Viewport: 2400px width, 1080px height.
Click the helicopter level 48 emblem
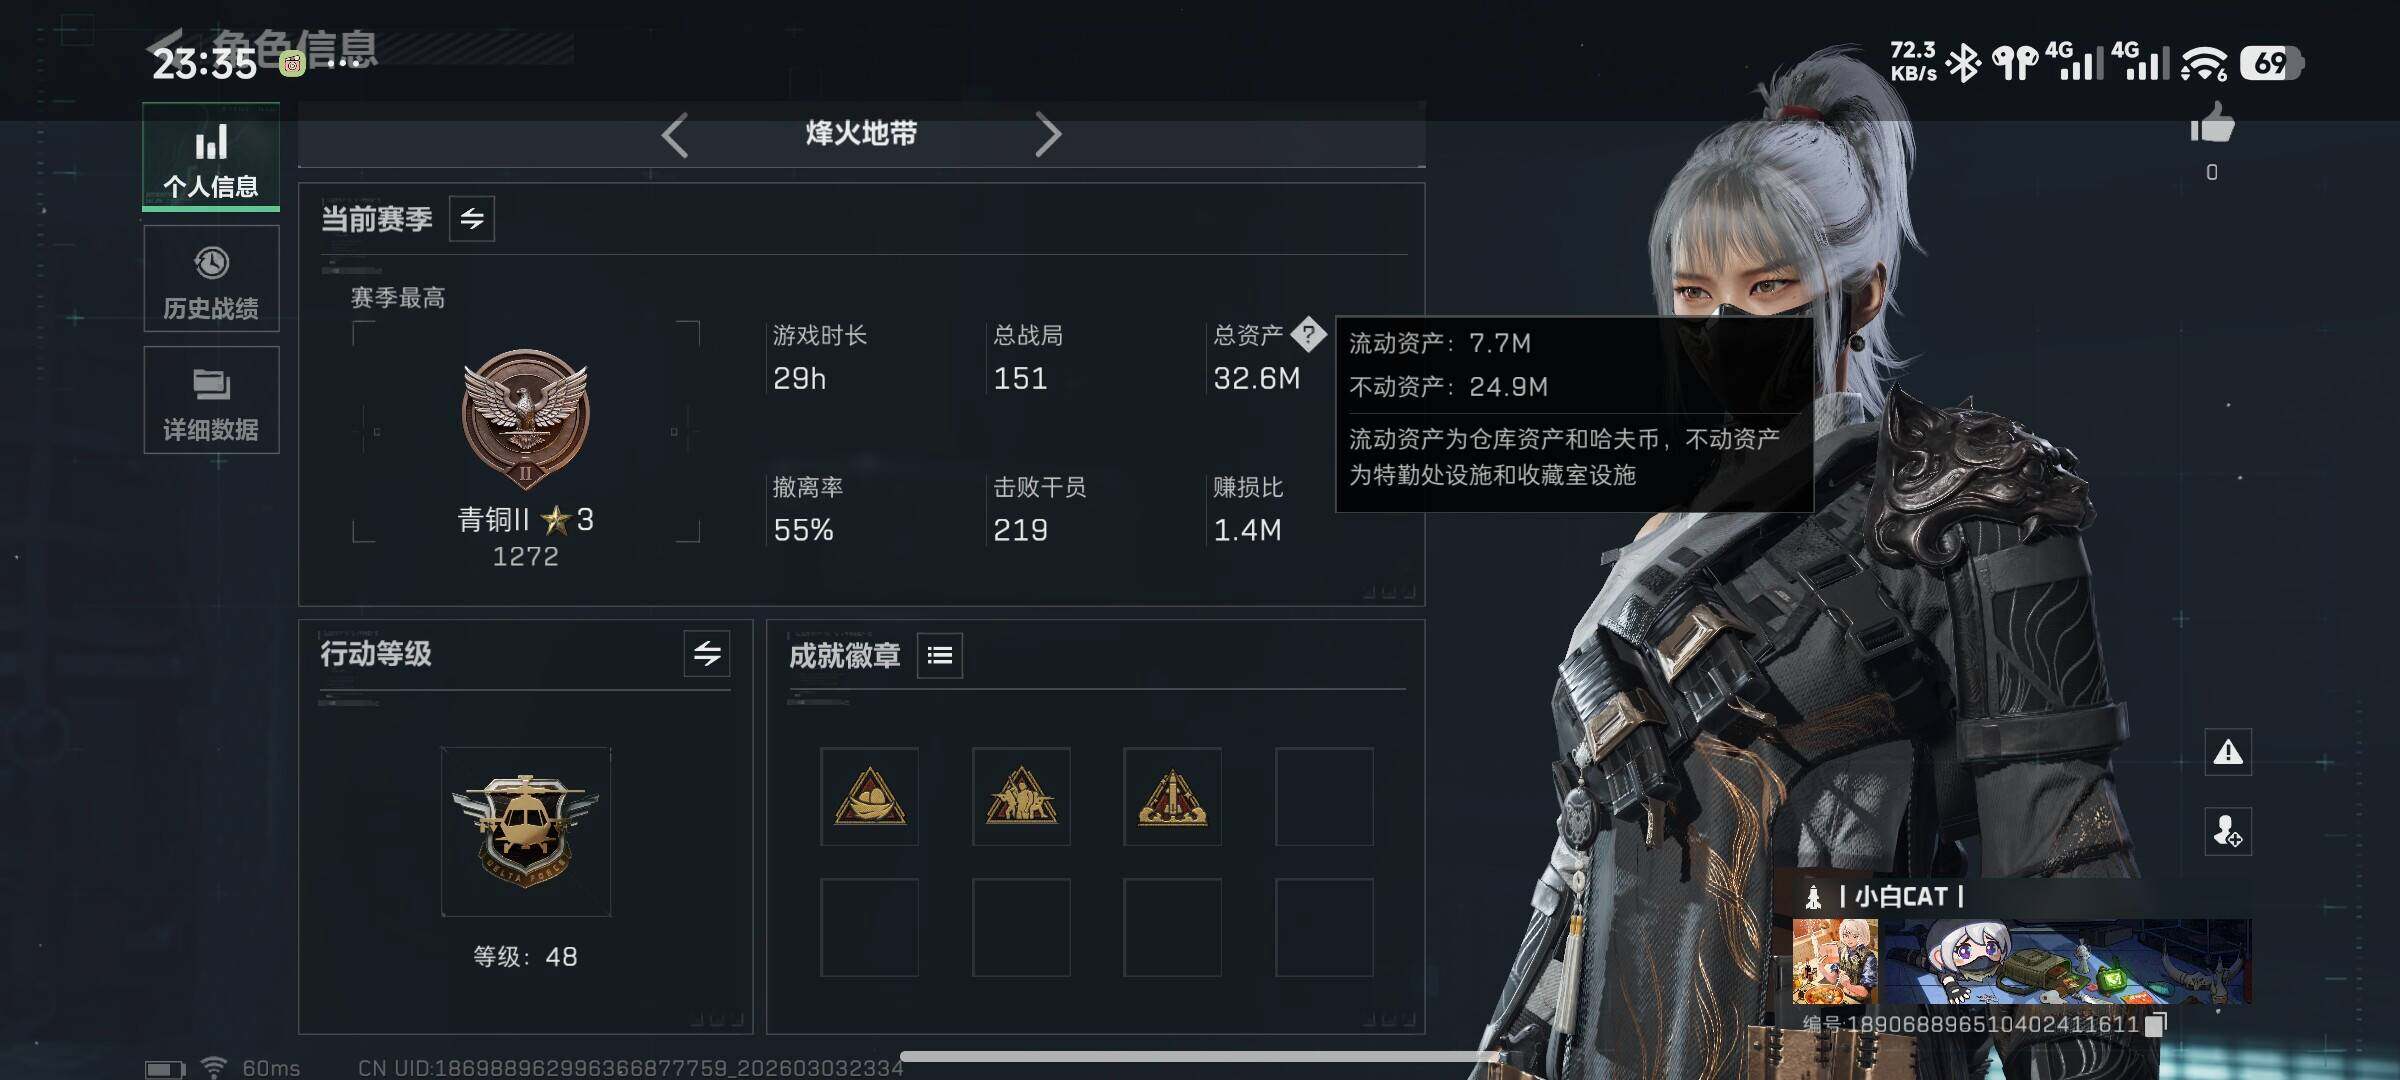tap(526, 832)
